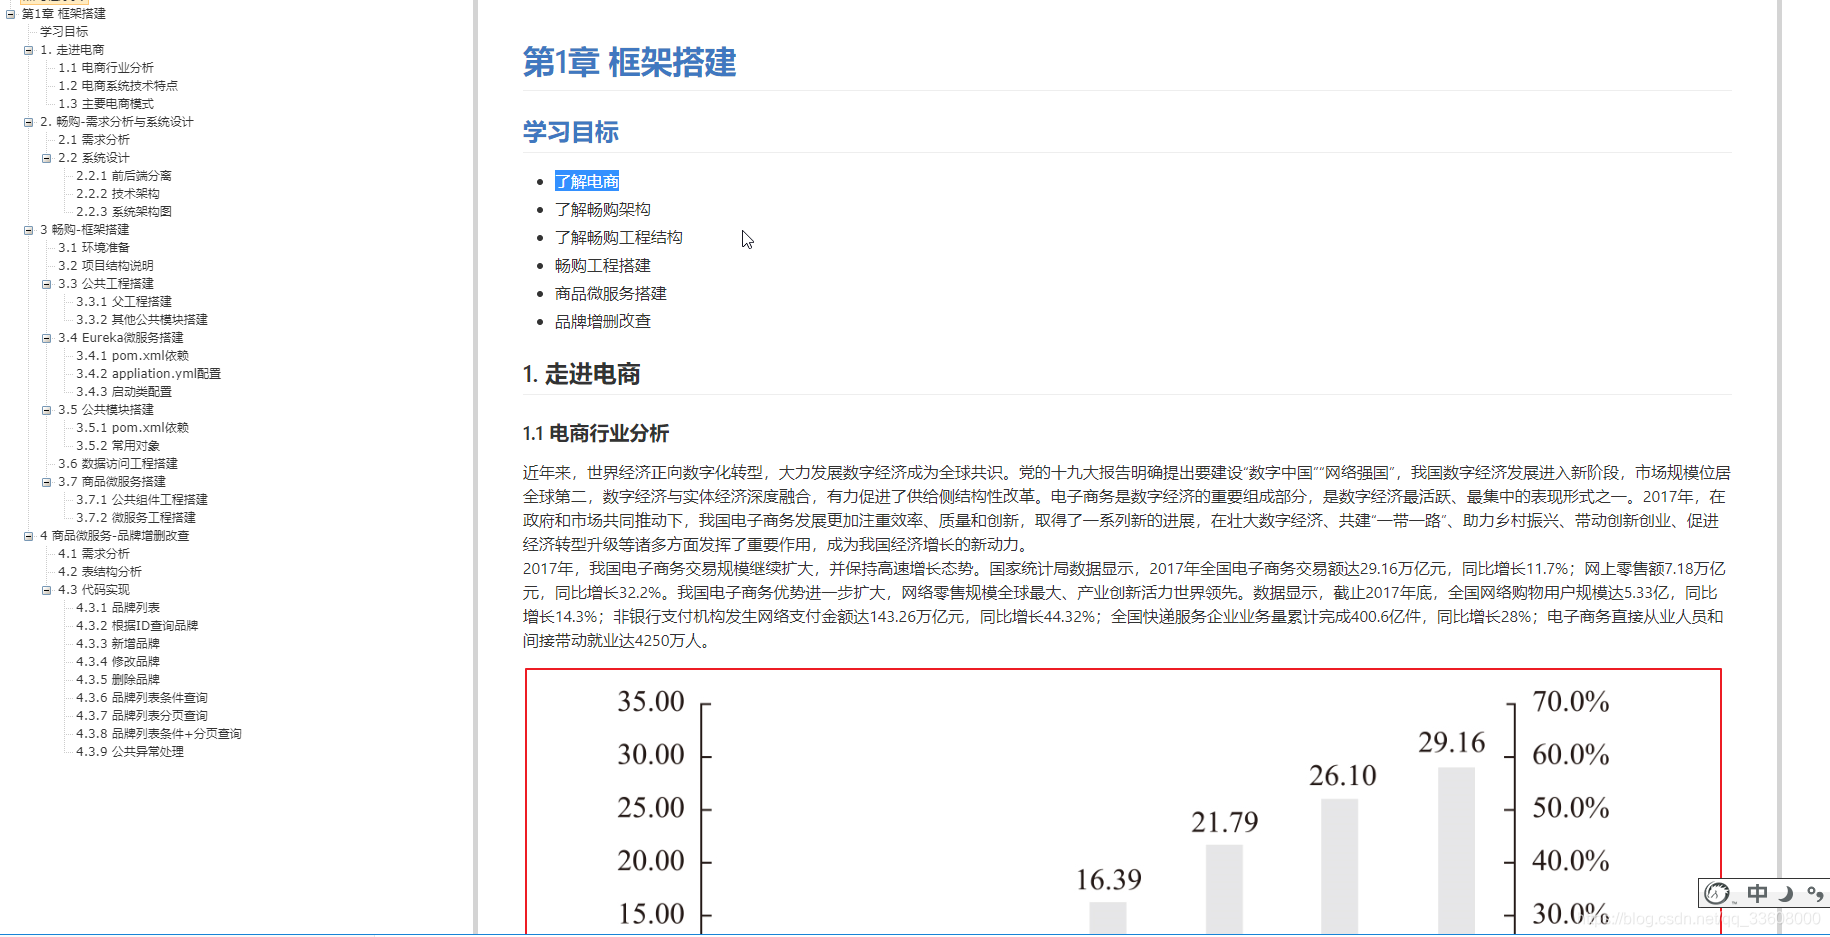Collapse the 4 商品微服务-品牌增删改查 node

[x=28, y=536]
